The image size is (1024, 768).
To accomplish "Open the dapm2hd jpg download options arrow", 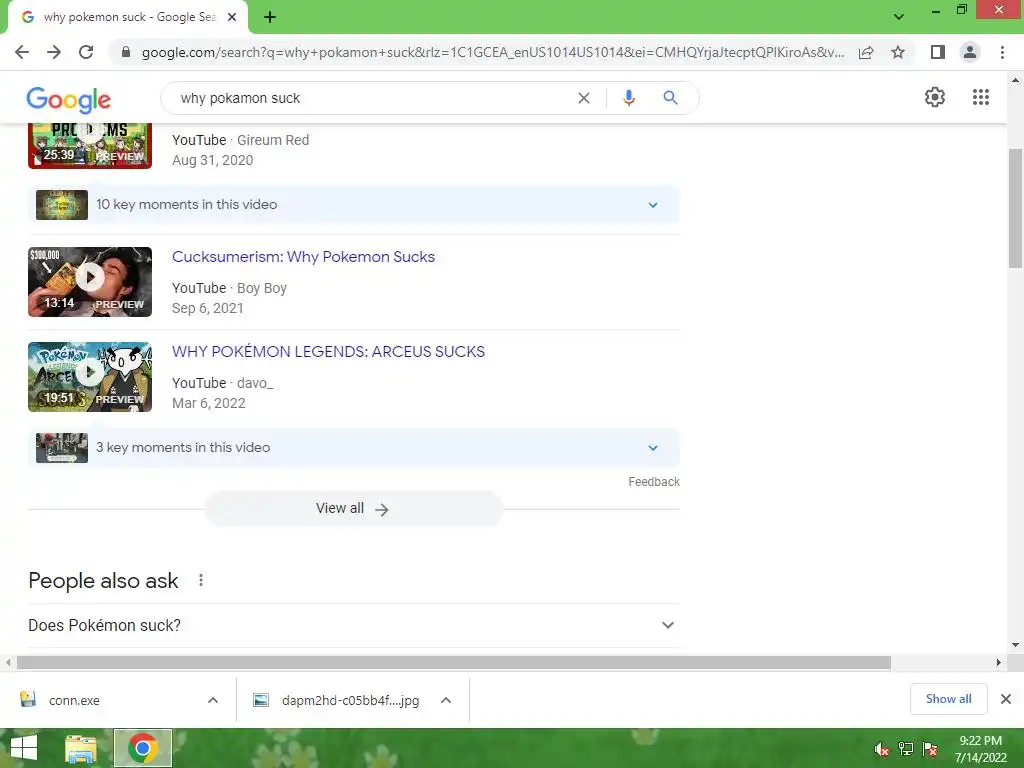I will pyautogui.click(x=445, y=700).
